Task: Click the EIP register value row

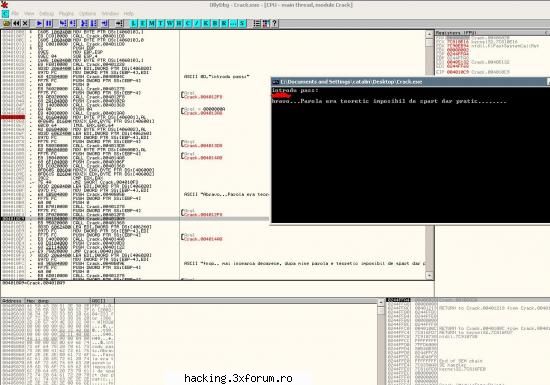Action: pos(473,72)
